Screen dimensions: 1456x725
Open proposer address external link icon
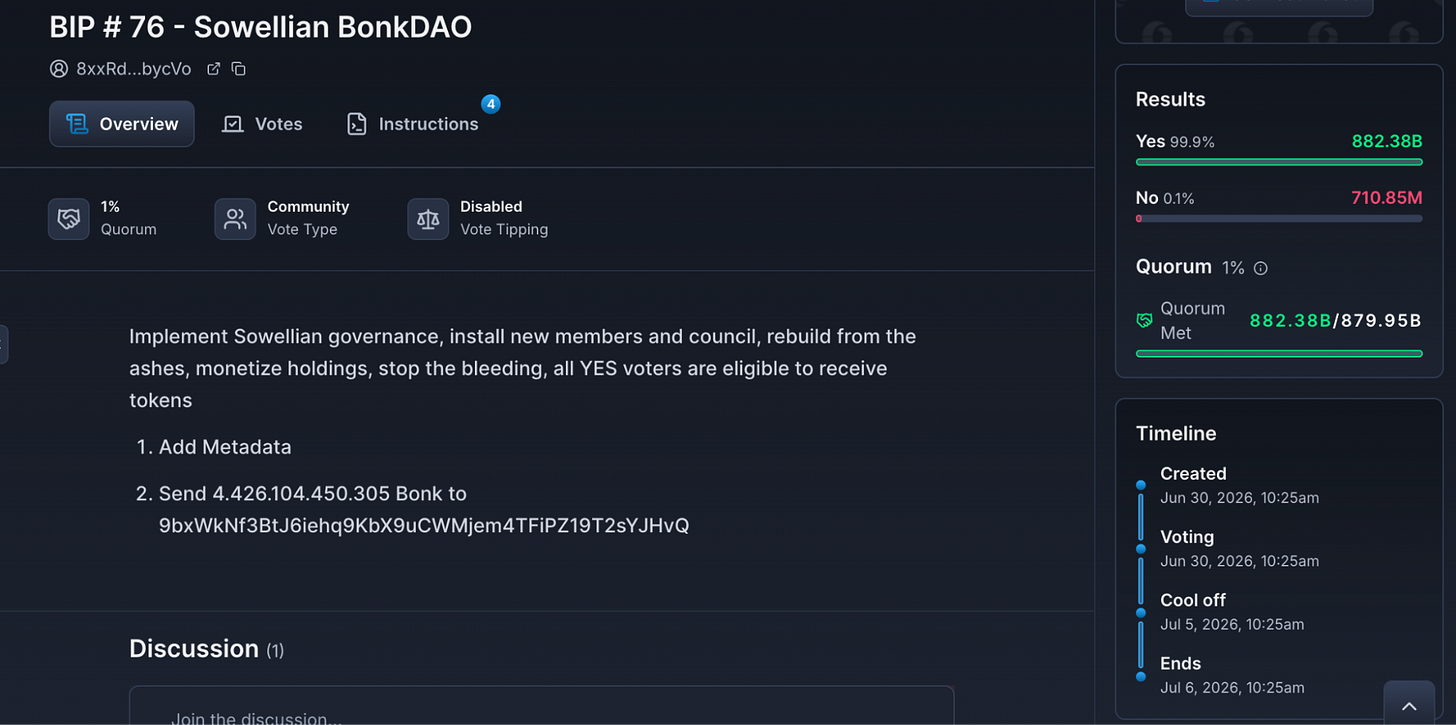pos(213,69)
